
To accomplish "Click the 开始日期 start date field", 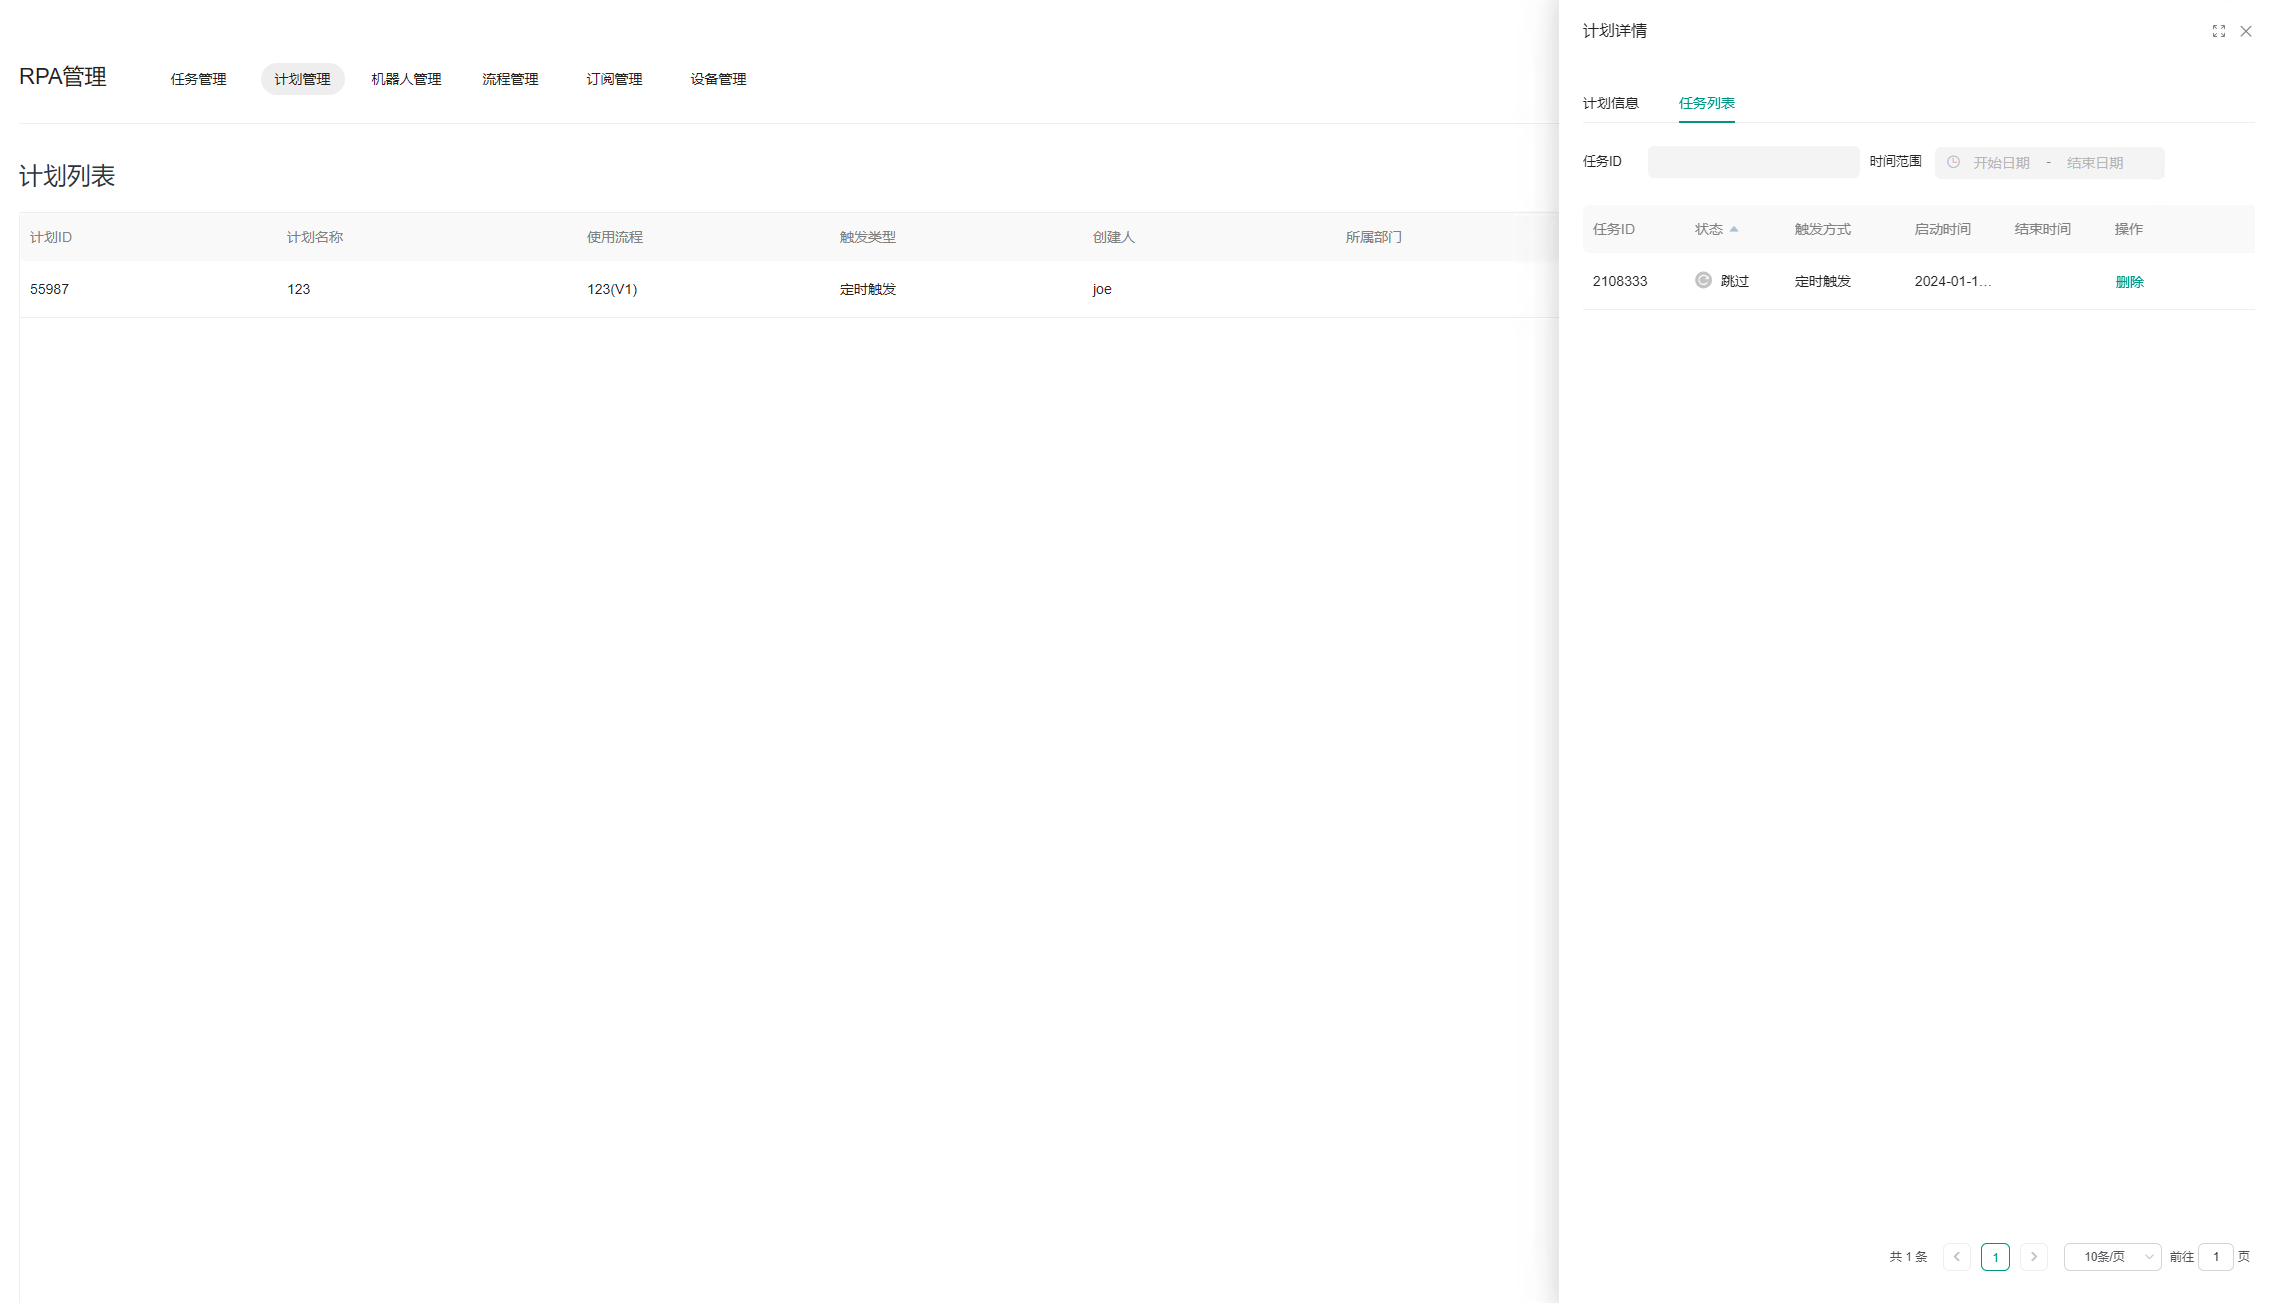I will tap(2001, 163).
